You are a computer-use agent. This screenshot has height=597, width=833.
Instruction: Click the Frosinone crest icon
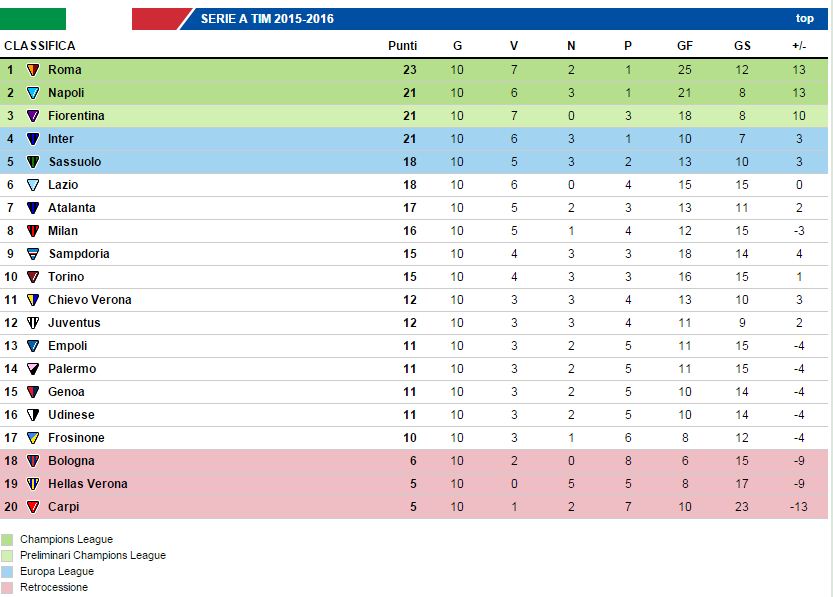33,438
